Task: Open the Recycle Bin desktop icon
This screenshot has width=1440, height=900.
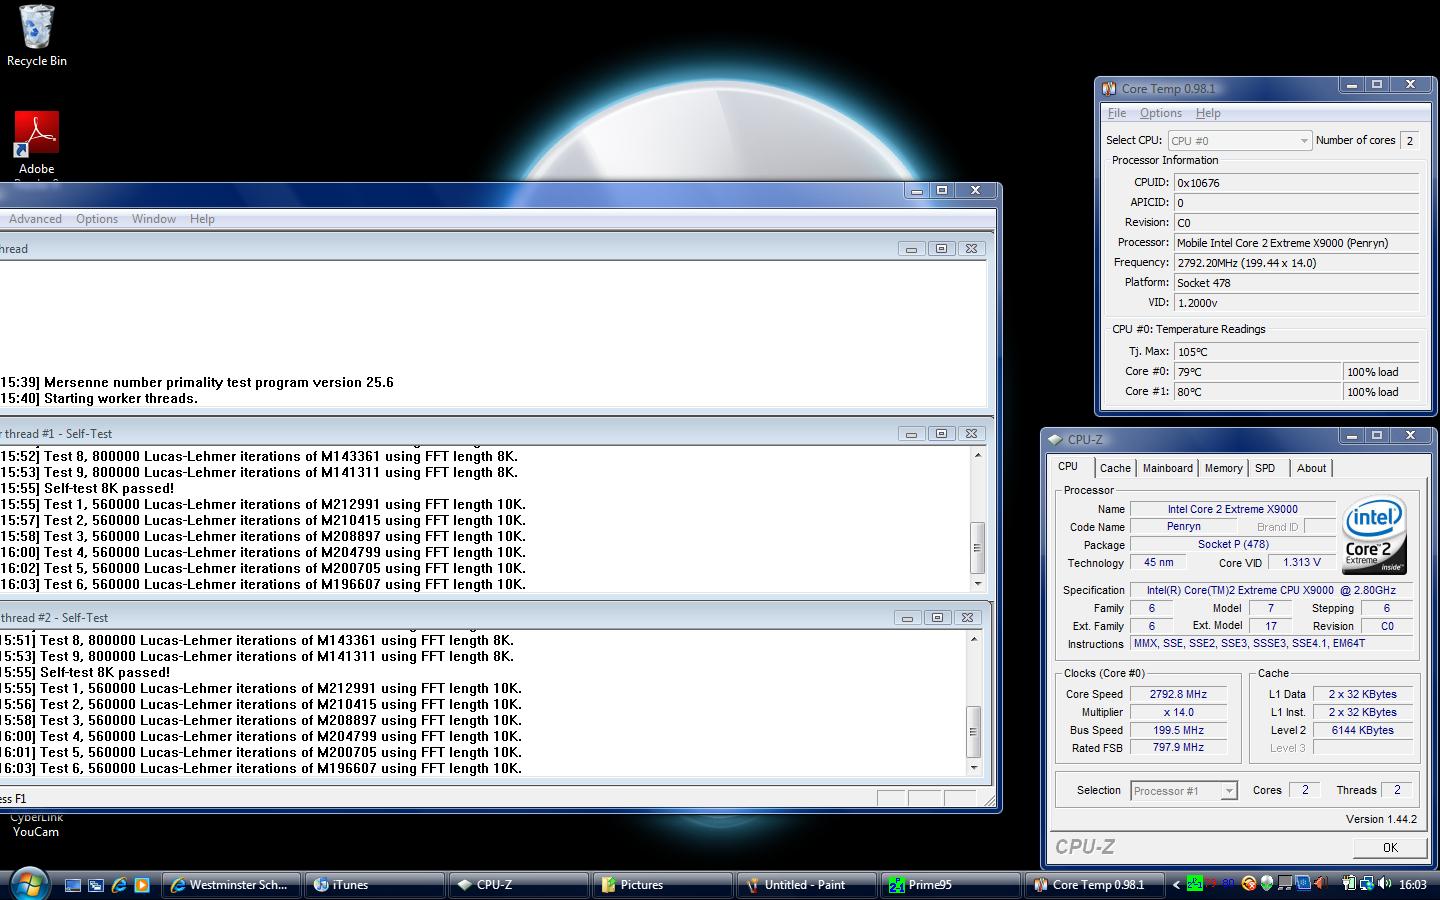Action: click(37, 36)
